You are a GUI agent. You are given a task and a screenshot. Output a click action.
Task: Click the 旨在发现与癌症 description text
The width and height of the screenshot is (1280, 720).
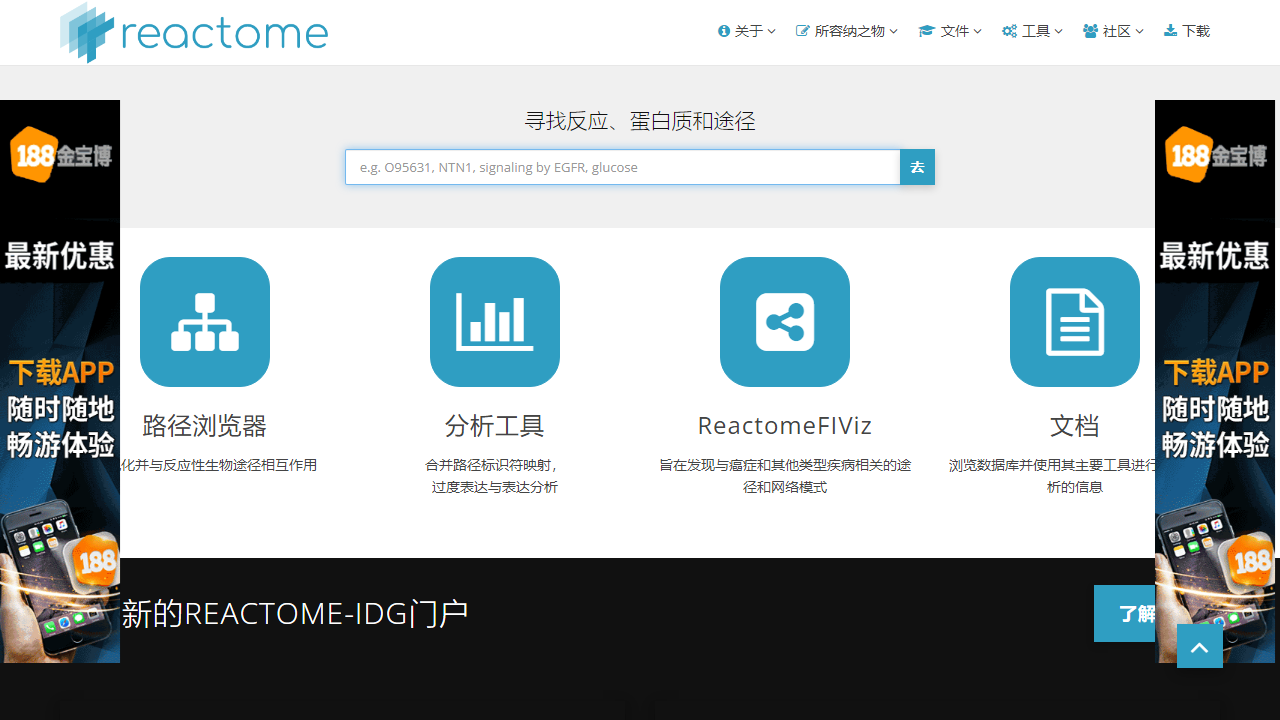click(x=785, y=476)
